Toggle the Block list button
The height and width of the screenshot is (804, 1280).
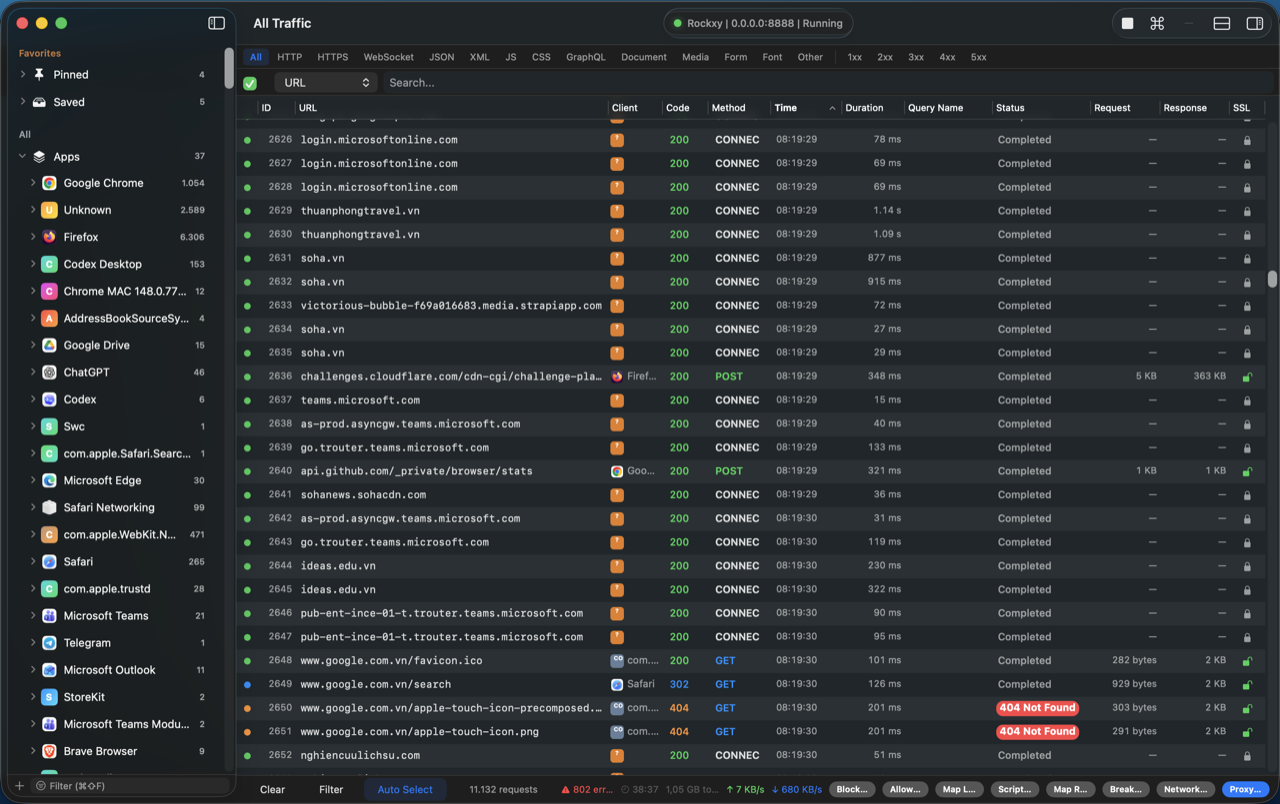(852, 789)
